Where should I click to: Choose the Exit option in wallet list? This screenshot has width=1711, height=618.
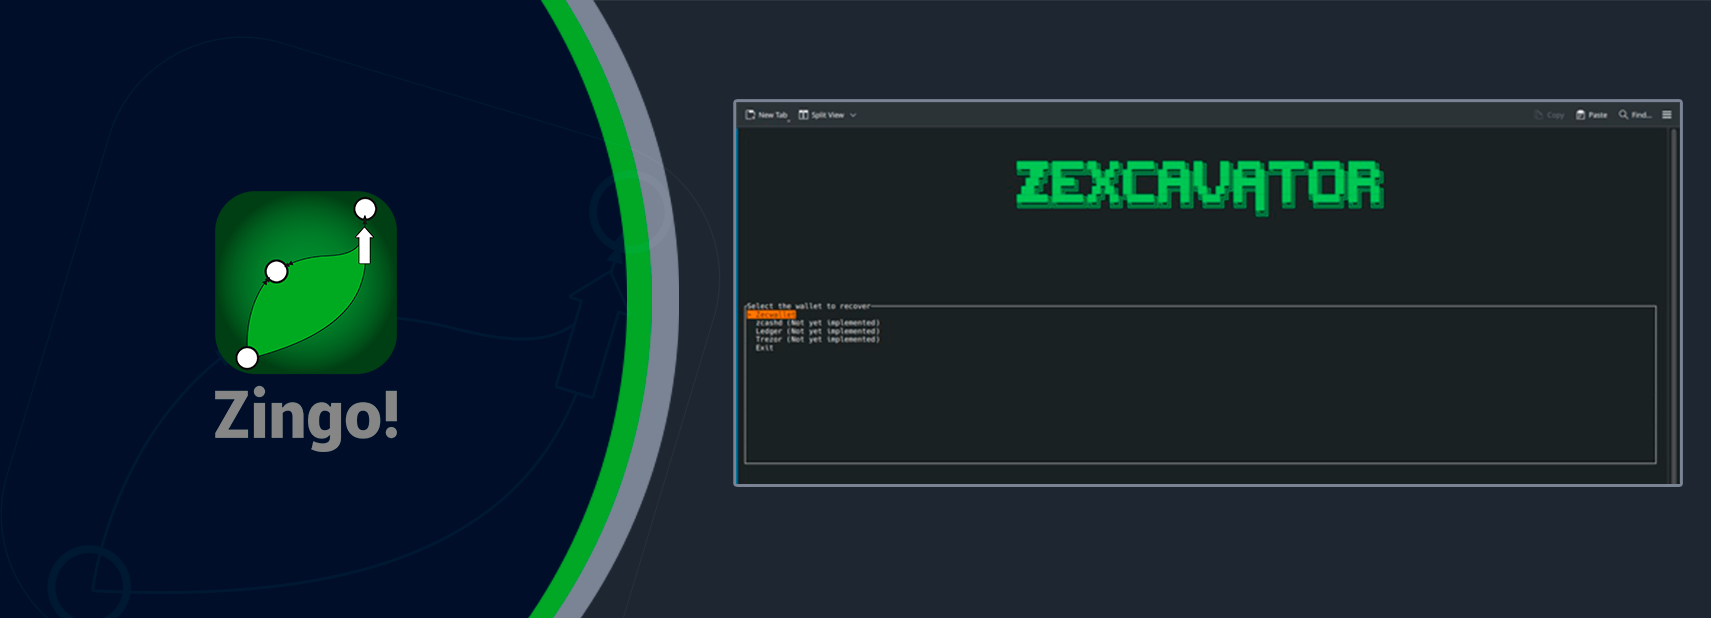(764, 348)
